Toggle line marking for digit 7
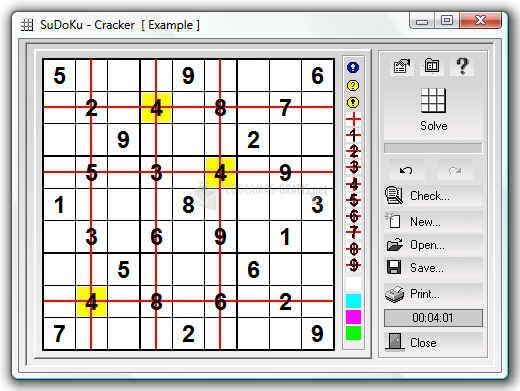This screenshot has width=520, height=391. click(x=353, y=232)
